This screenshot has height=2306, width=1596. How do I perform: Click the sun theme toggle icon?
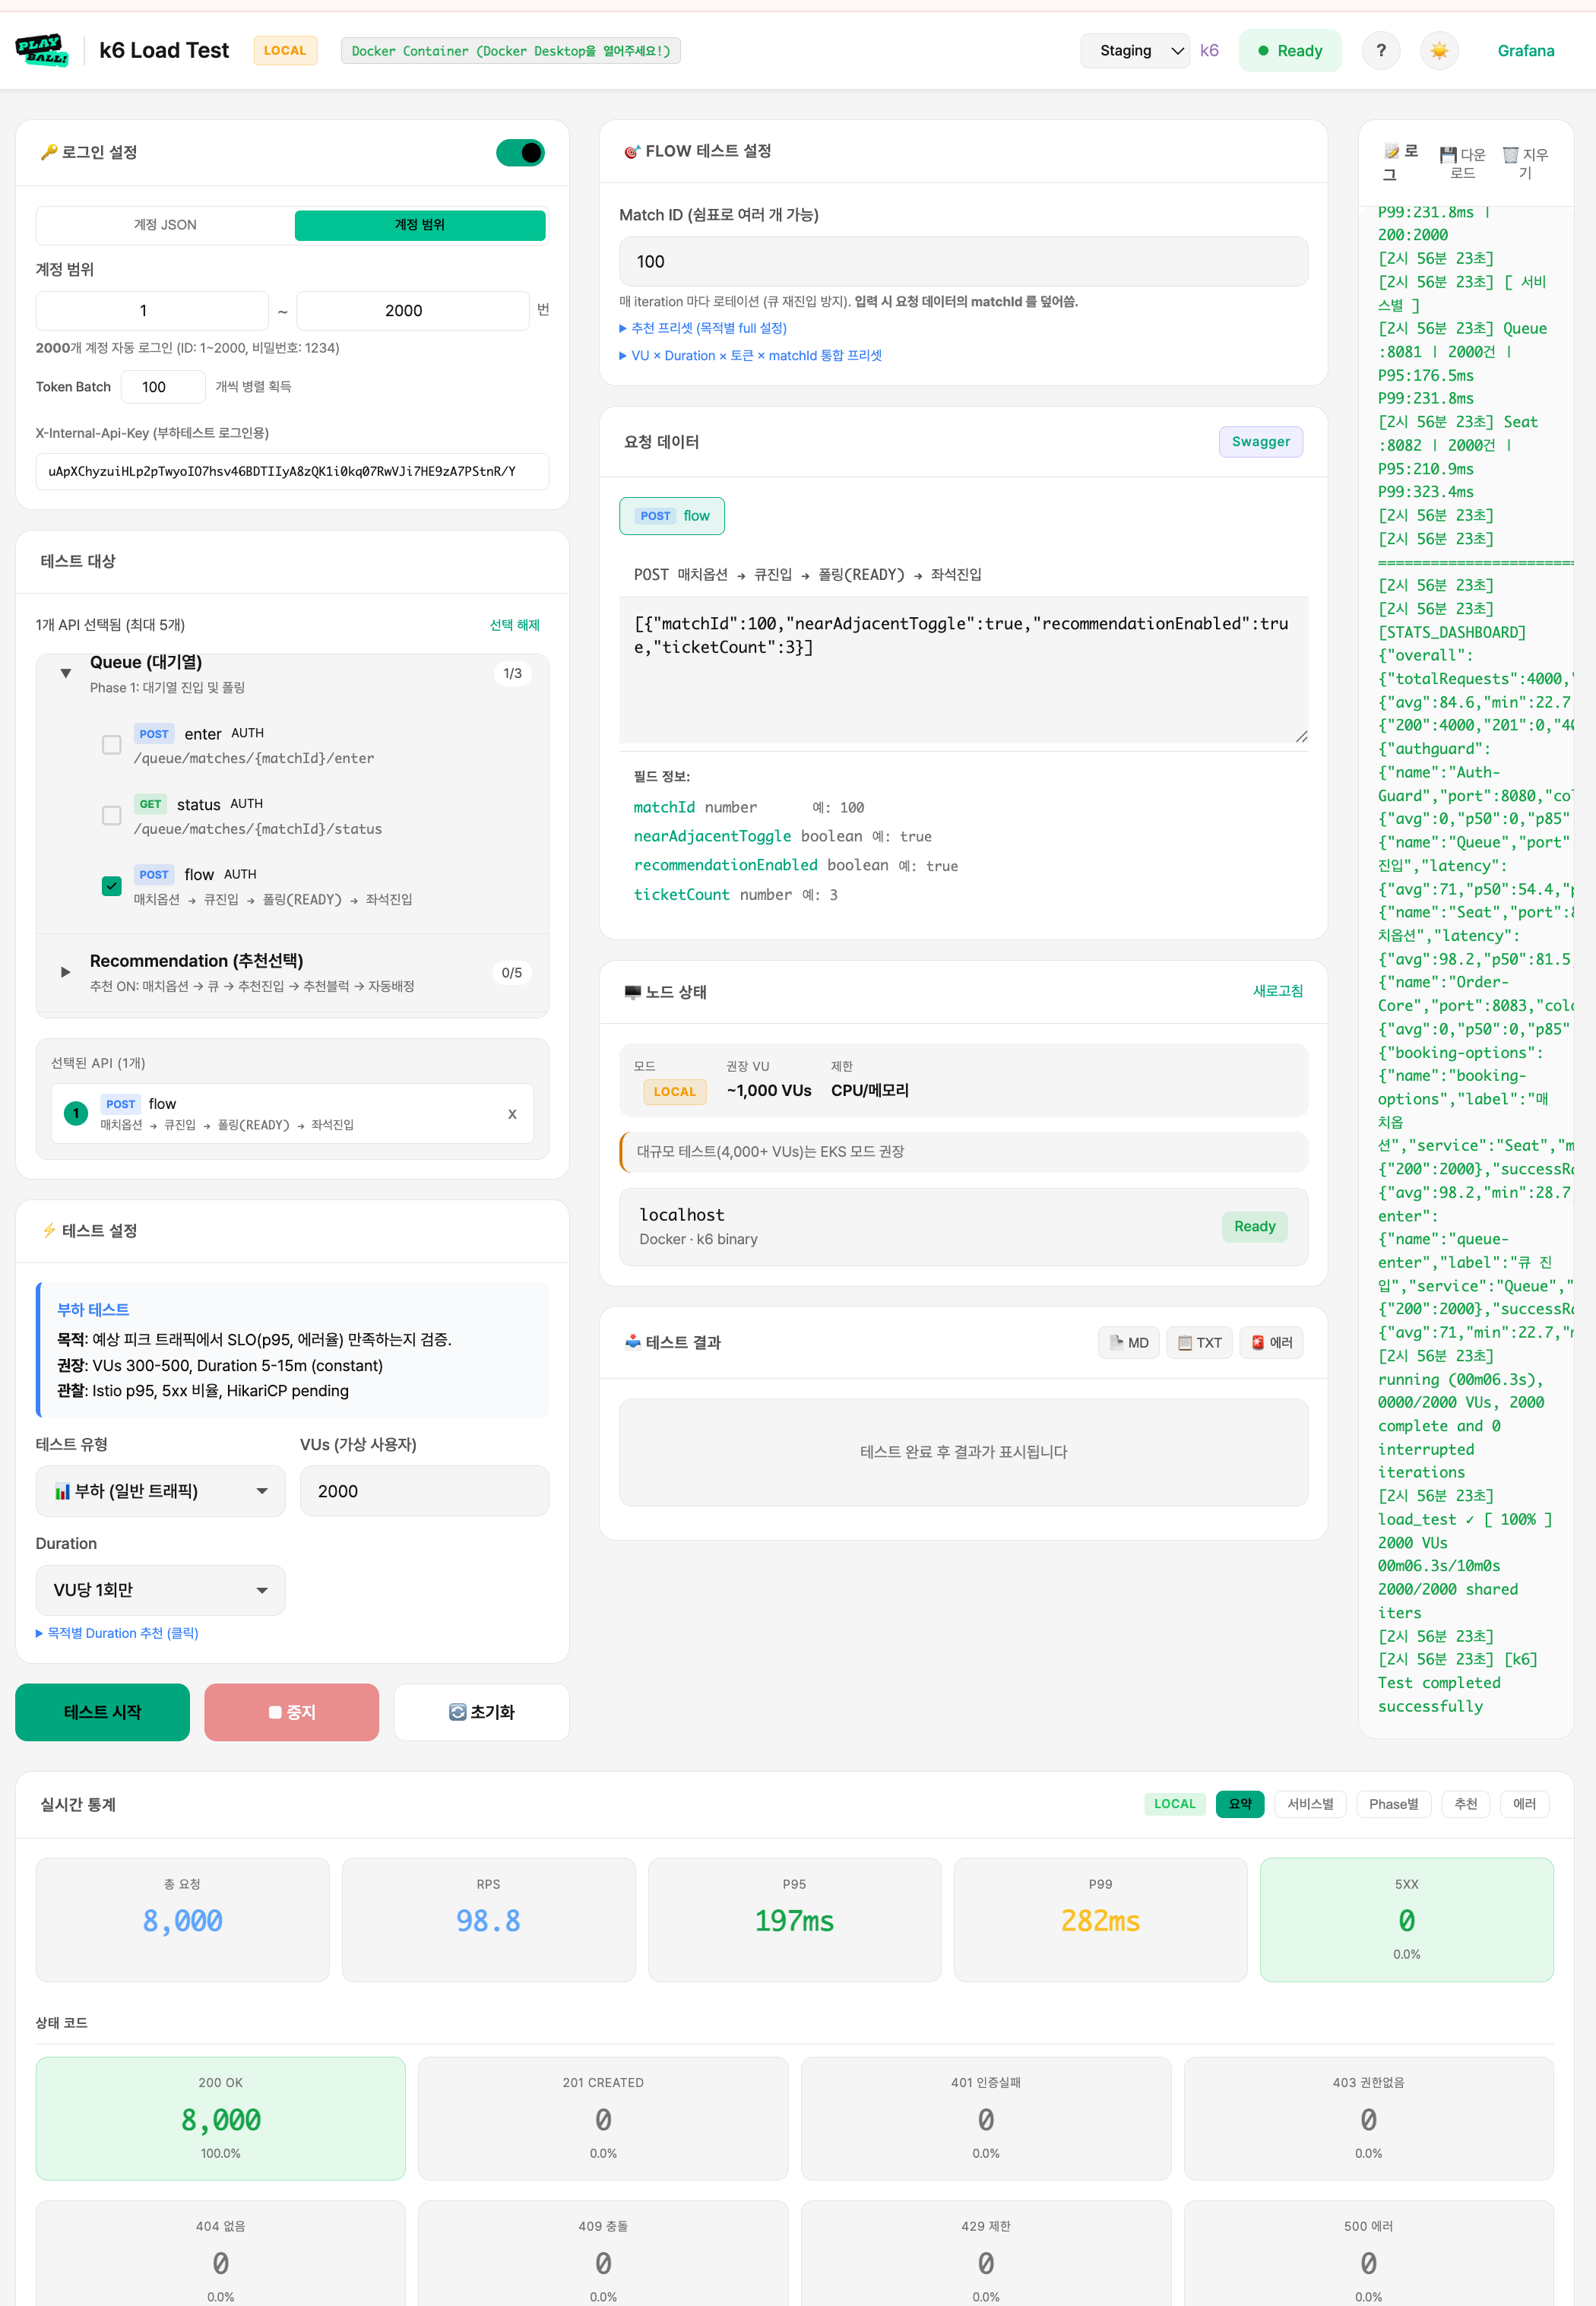click(1439, 51)
